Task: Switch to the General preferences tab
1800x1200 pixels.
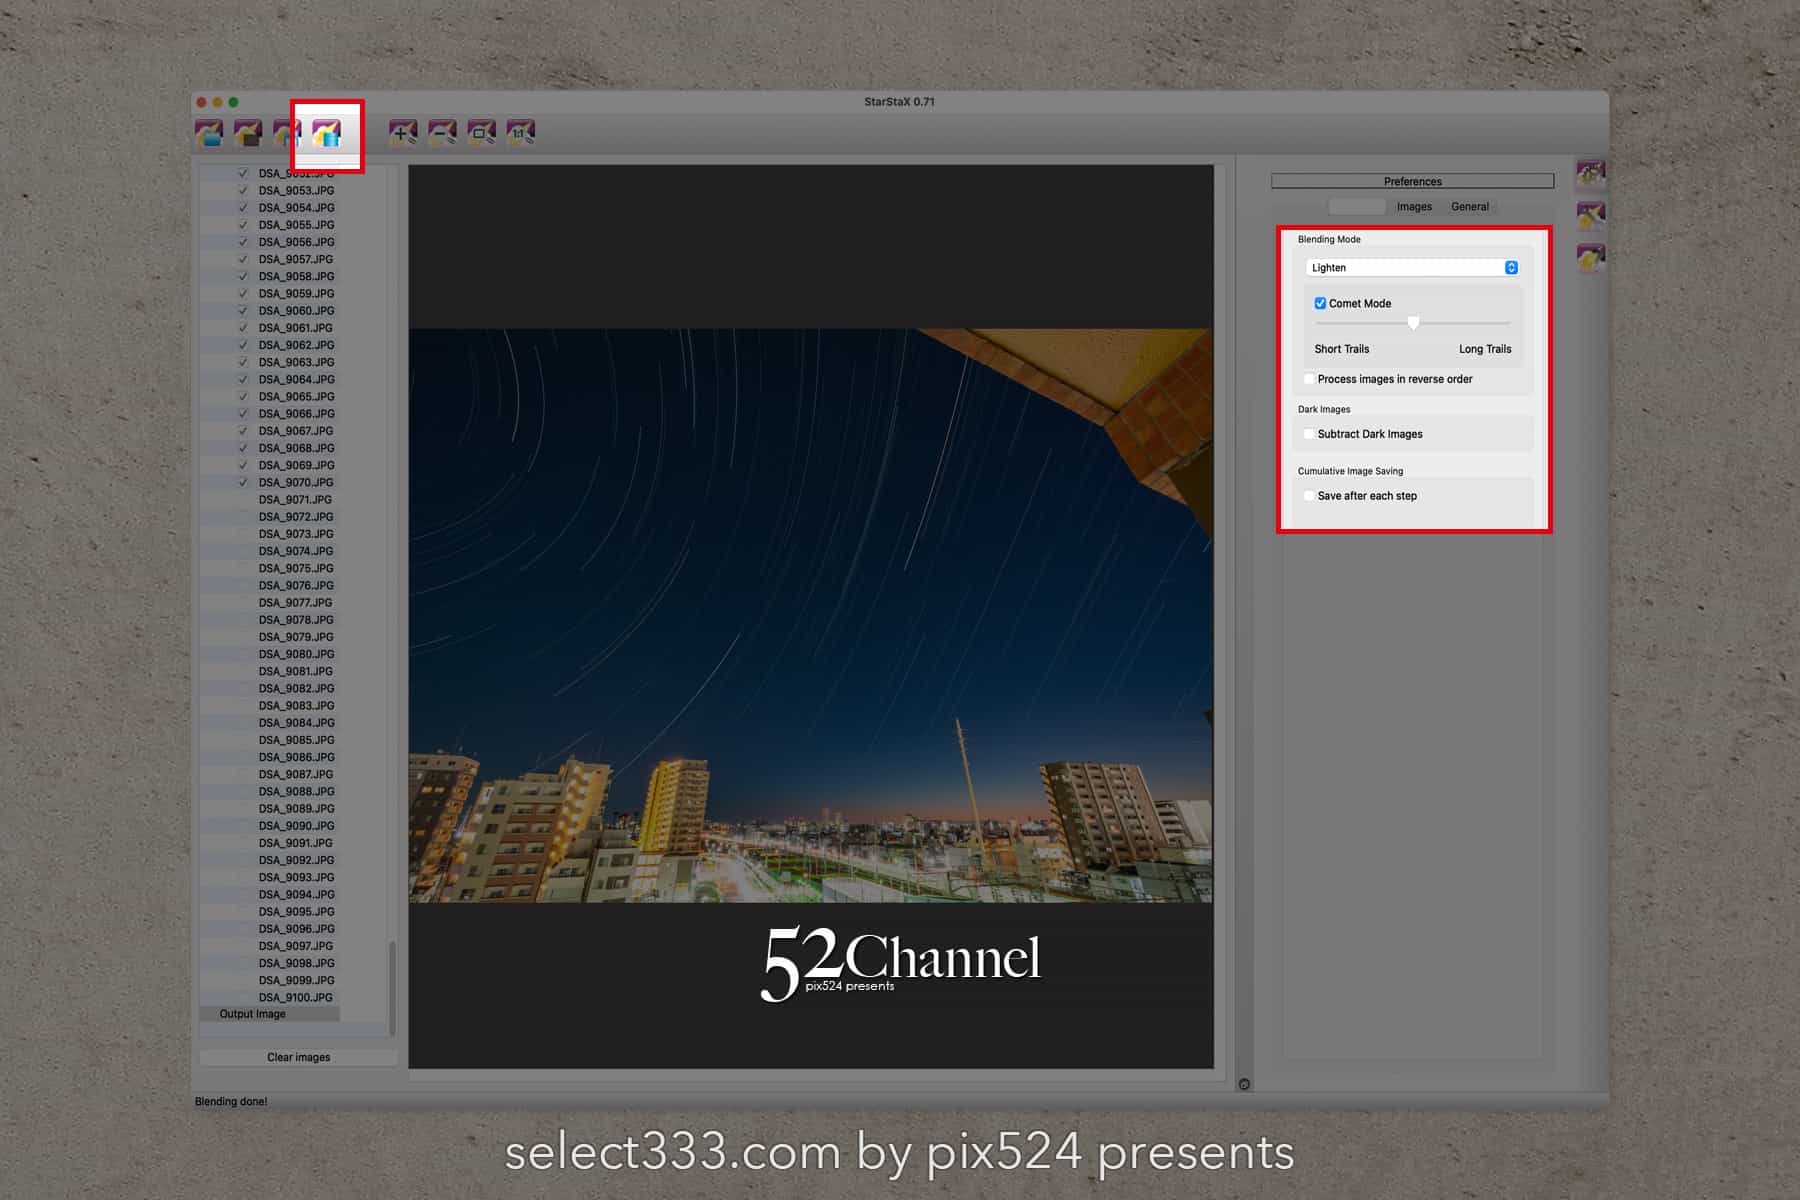Action: pos(1469,207)
